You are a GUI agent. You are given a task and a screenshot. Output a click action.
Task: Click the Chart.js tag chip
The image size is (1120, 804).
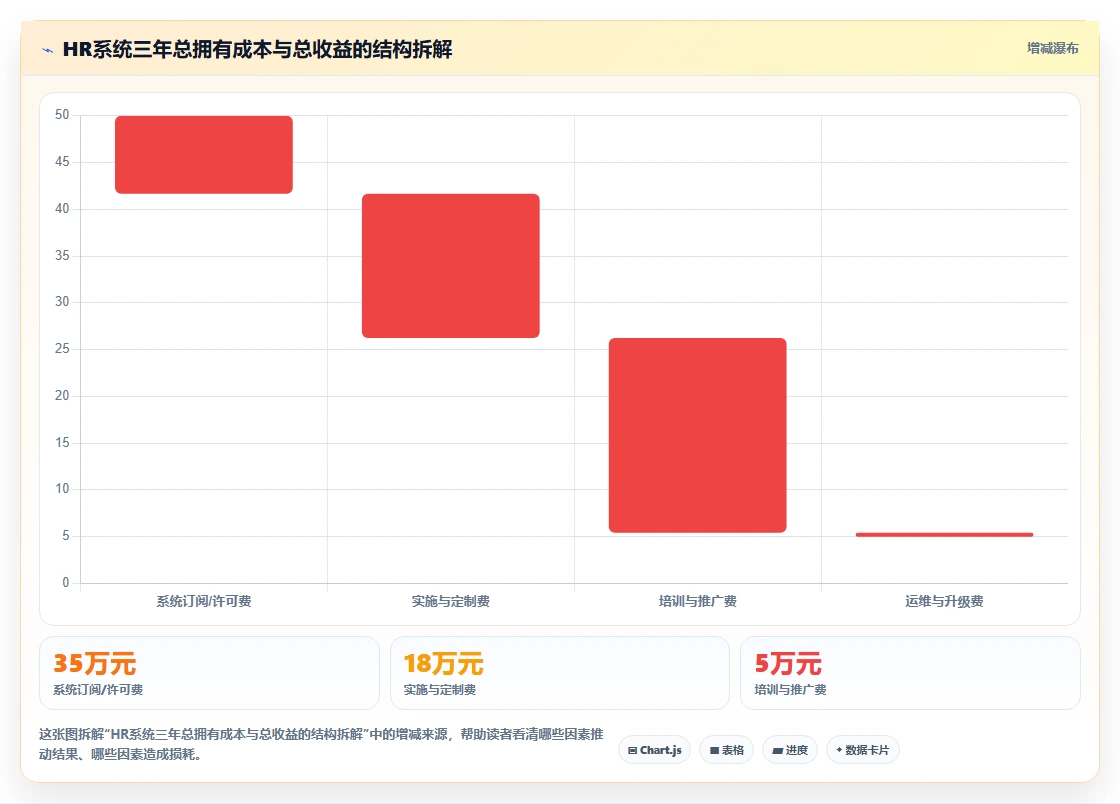(x=654, y=750)
